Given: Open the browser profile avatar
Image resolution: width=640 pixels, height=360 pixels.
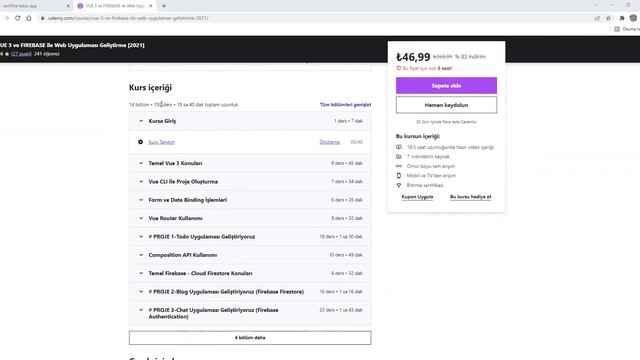Looking at the screenshot, I should click(x=633, y=18).
